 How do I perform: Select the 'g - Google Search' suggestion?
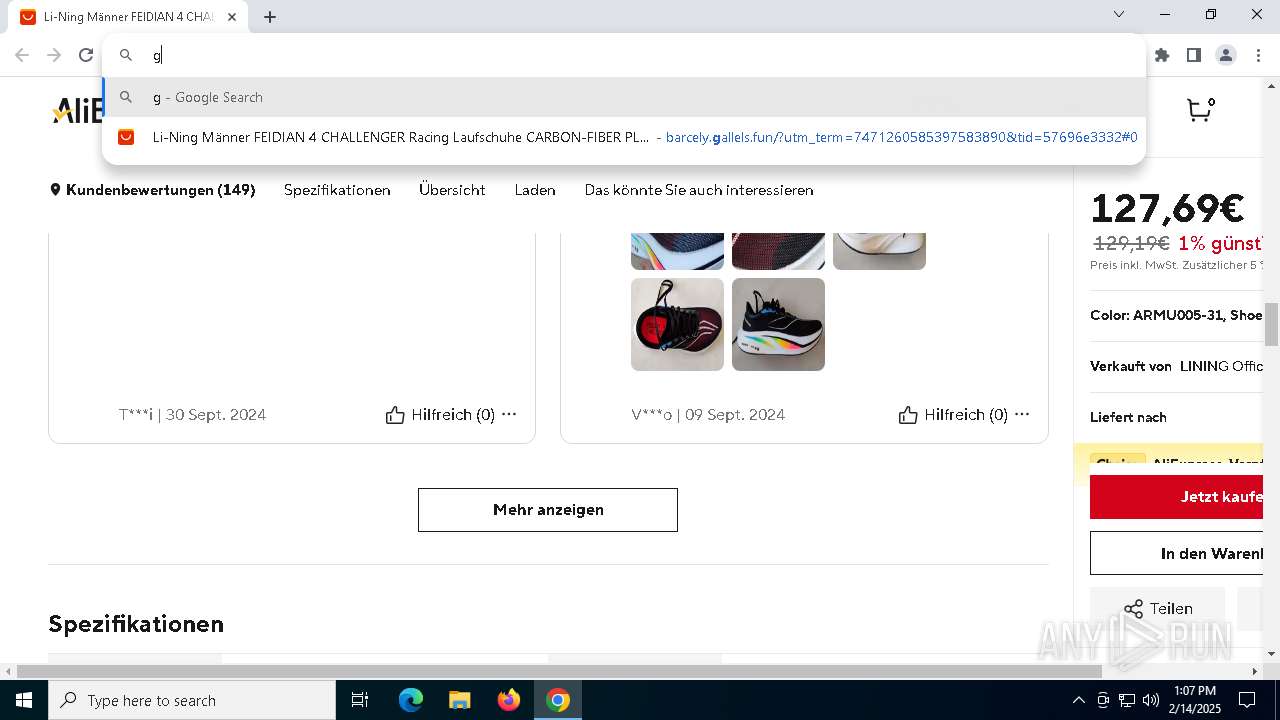point(624,97)
